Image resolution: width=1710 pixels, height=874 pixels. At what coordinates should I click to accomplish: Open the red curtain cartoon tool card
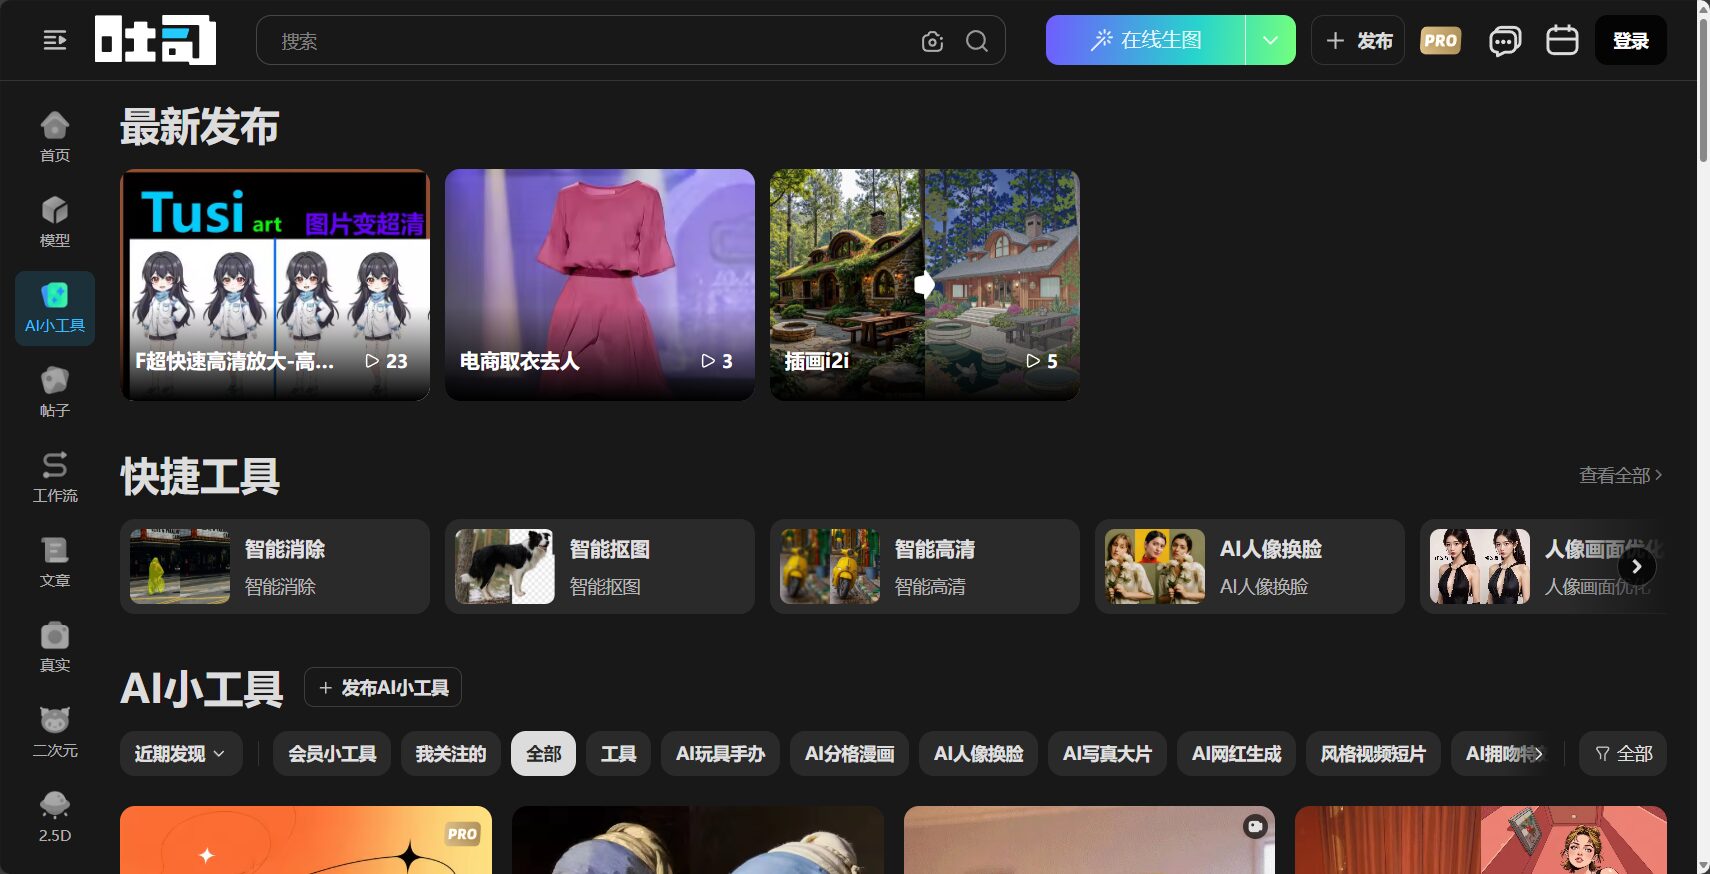click(x=1481, y=840)
